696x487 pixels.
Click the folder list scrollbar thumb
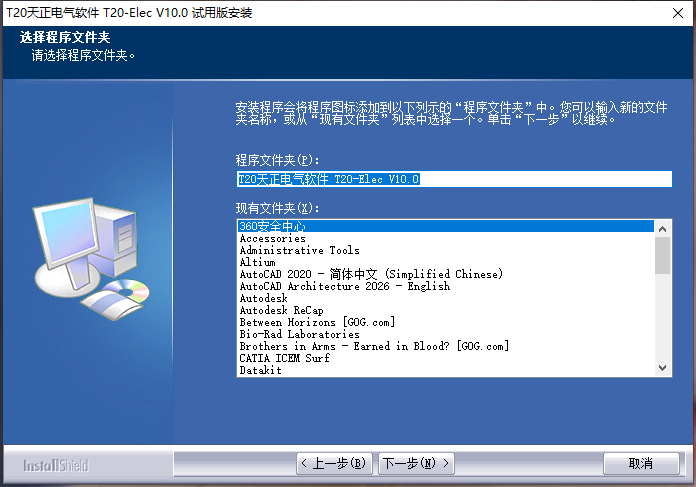coord(663,255)
